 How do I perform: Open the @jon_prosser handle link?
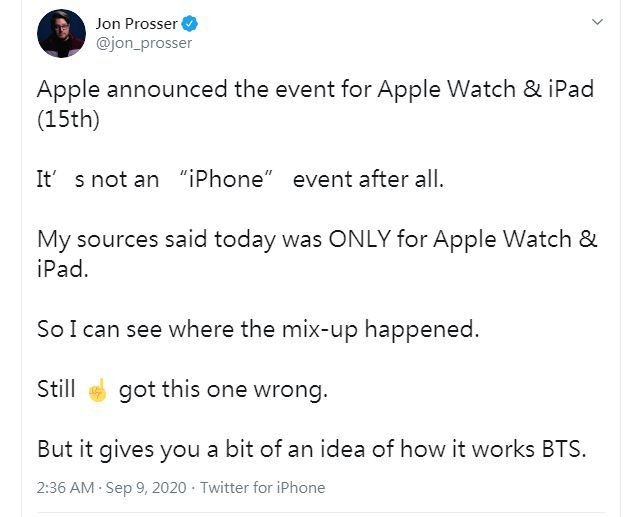pyautogui.click(x=143, y=43)
